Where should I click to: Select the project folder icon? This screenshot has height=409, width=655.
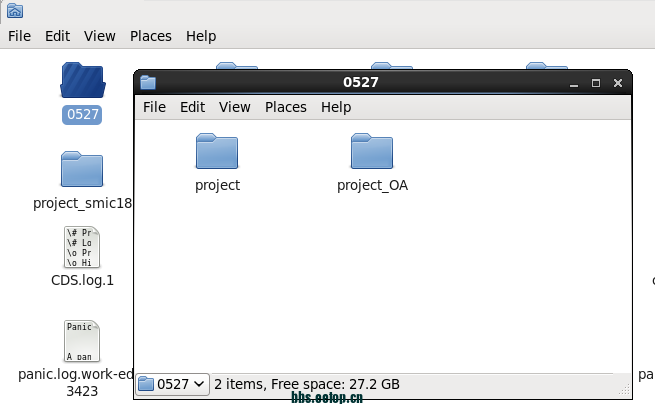pos(217,151)
